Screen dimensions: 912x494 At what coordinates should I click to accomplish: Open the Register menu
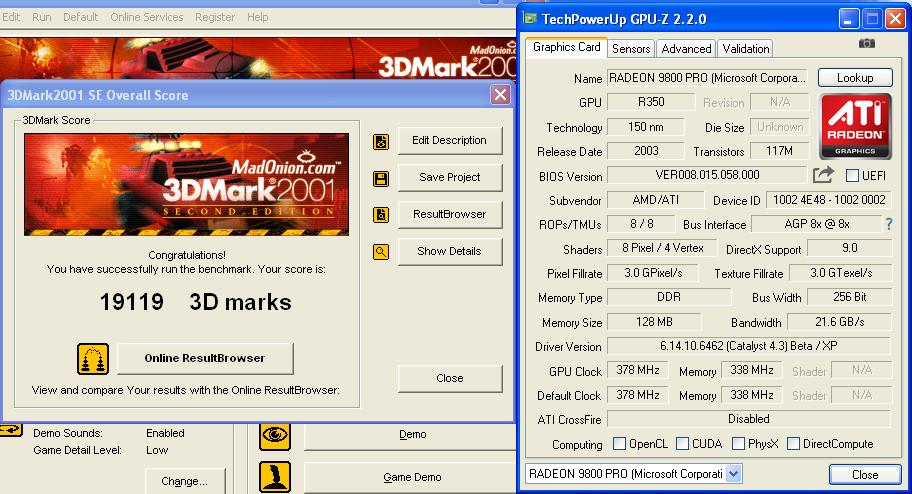point(215,17)
